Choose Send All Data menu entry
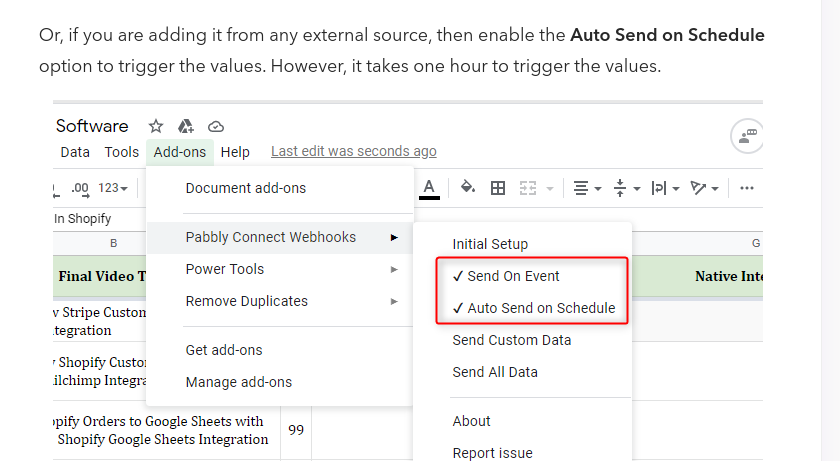The image size is (840, 461). tap(495, 372)
